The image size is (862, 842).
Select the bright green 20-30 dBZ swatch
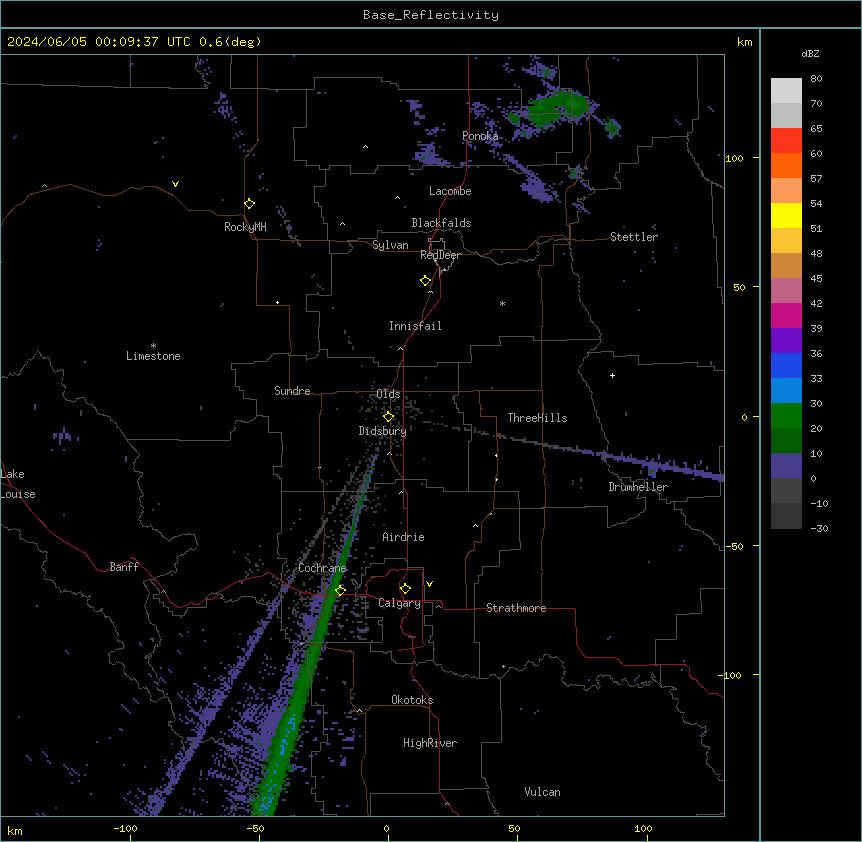click(x=786, y=416)
